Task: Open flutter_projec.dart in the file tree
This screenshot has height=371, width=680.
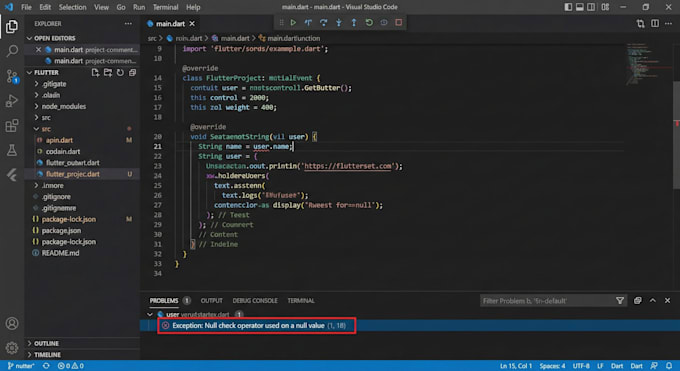Action: 73,174
